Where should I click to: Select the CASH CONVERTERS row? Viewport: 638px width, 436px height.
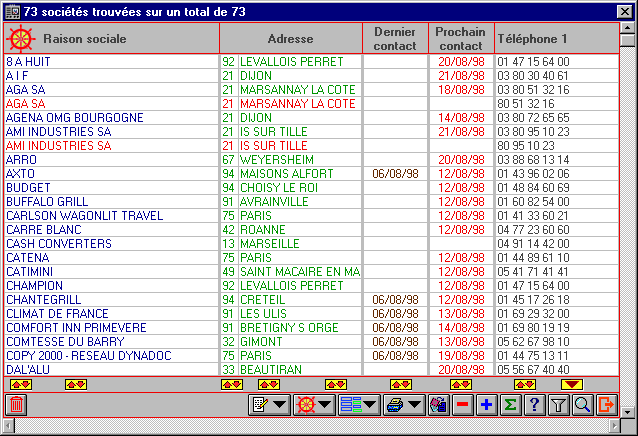[311, 244]
